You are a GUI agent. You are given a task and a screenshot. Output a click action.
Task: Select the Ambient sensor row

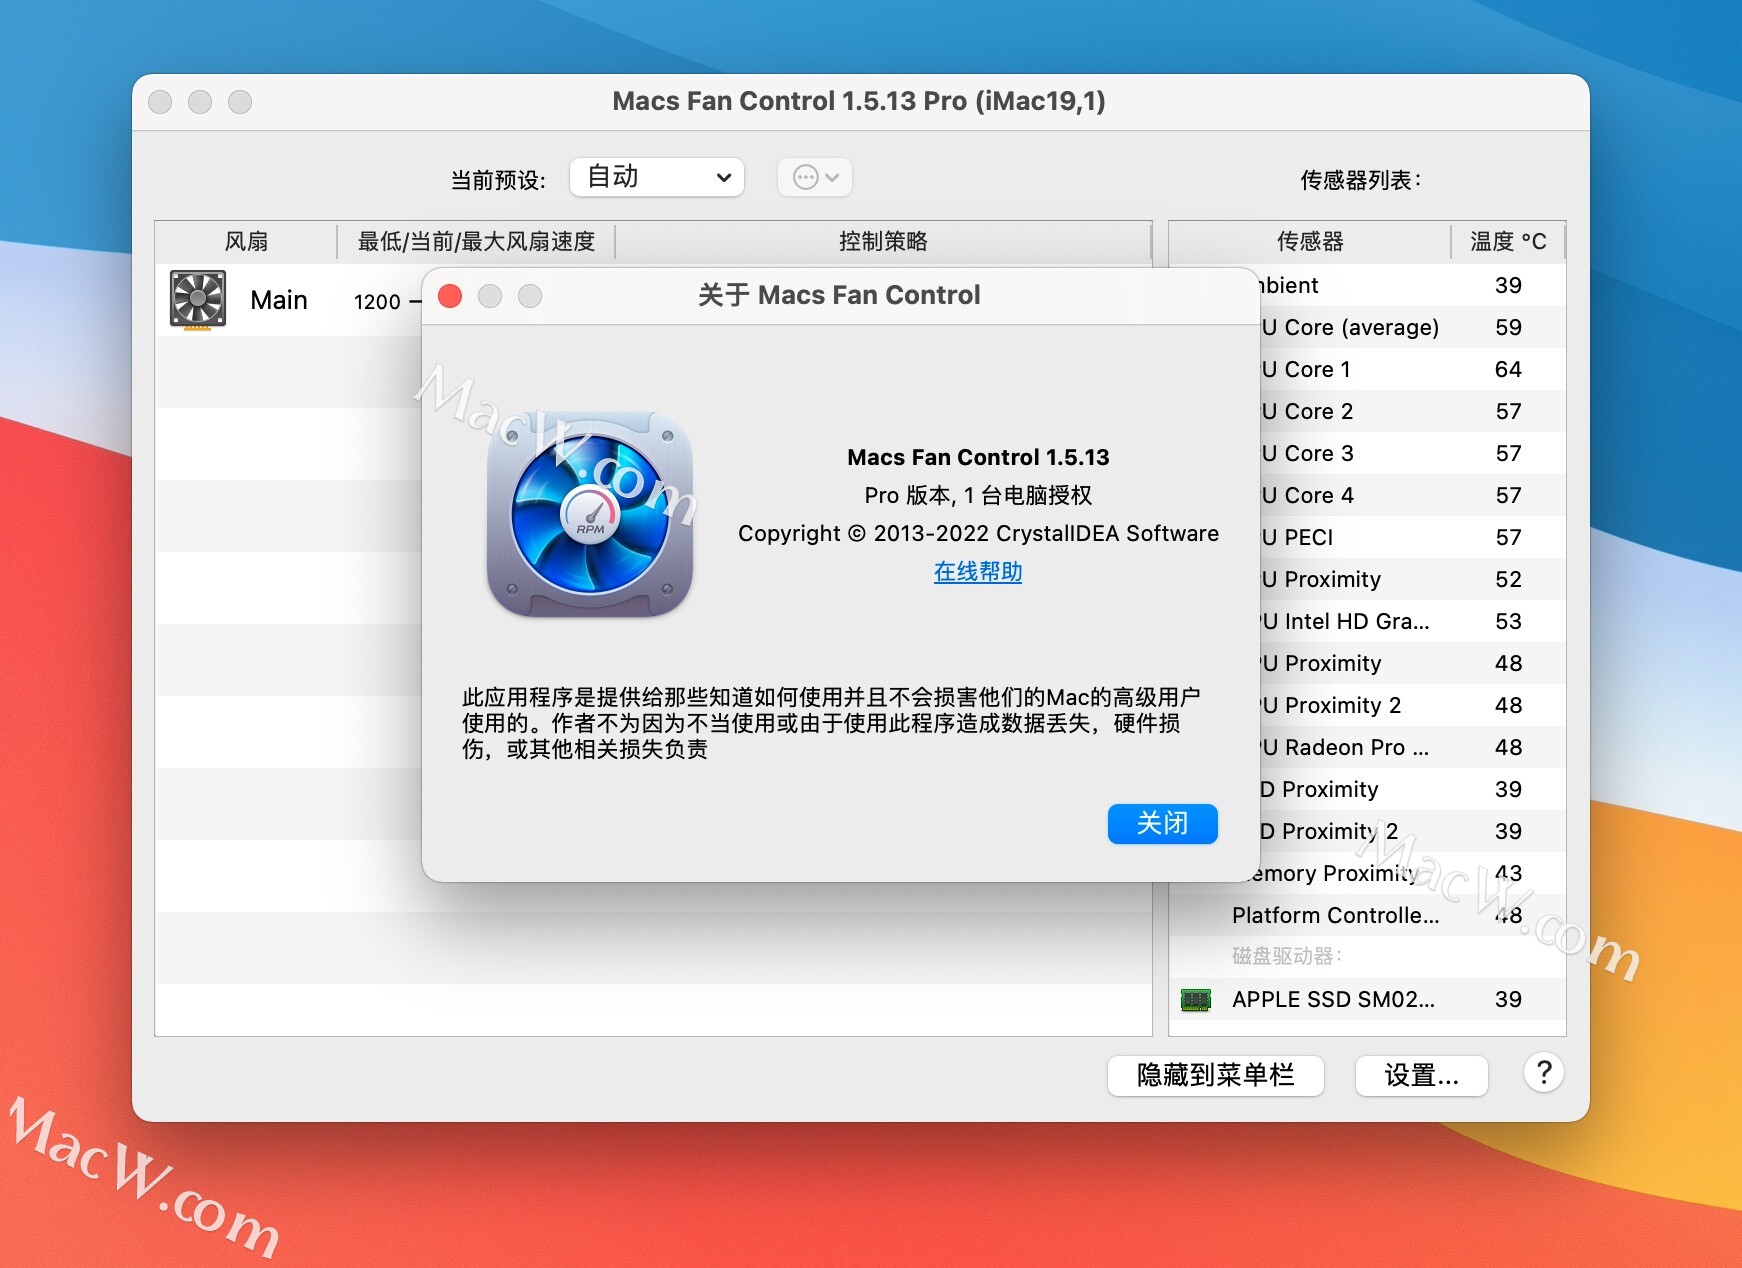pyautogui.click(x=1400, y=285)
